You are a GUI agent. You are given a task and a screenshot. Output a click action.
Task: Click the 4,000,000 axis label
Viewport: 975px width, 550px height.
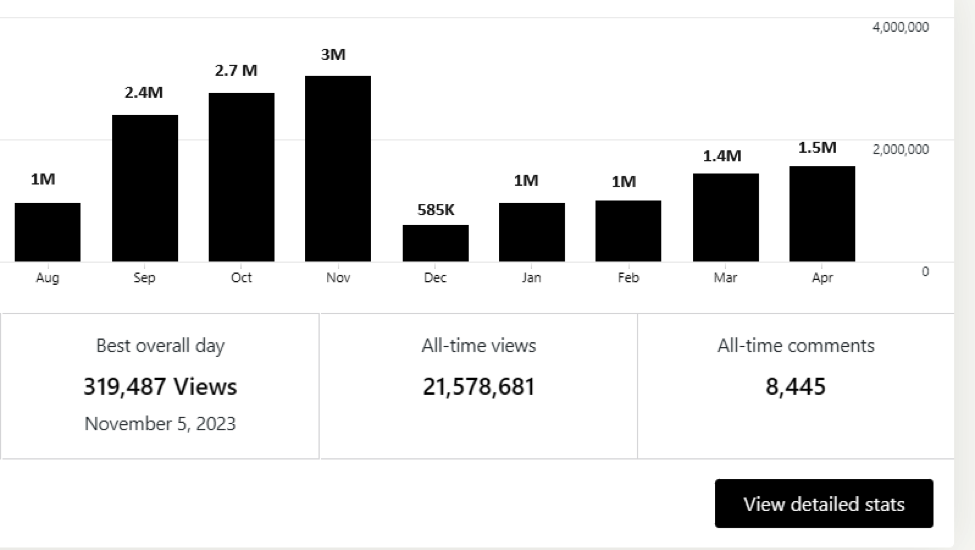(900, 27)
